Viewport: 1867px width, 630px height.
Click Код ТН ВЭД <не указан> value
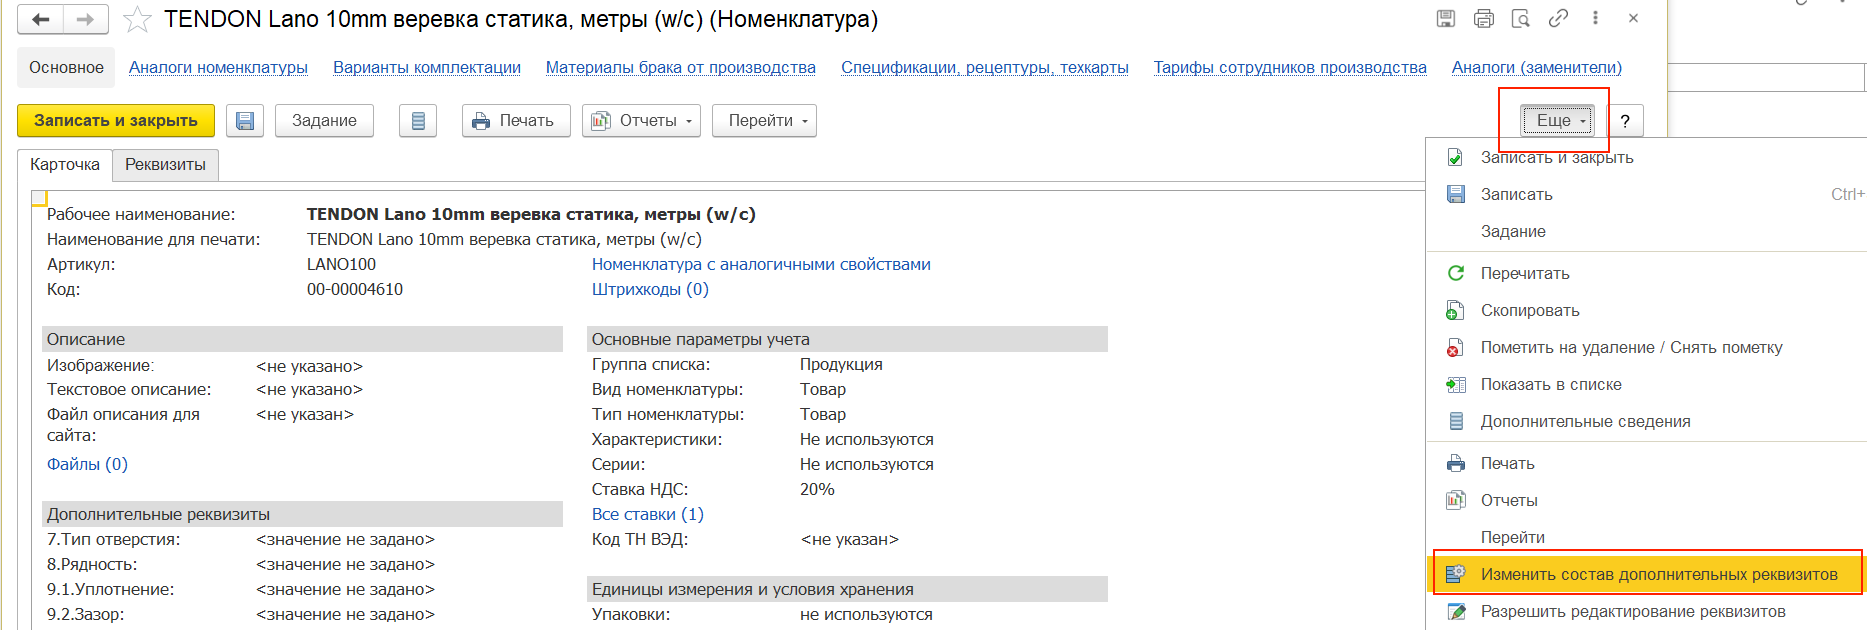pyautogui.click(x=850, y=540)
